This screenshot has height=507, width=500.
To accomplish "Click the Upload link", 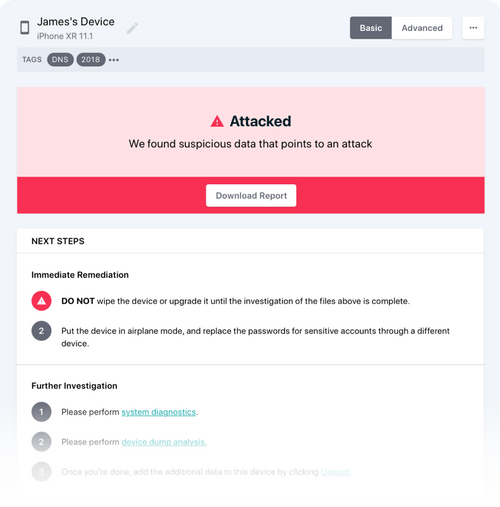I will [336, 472].
